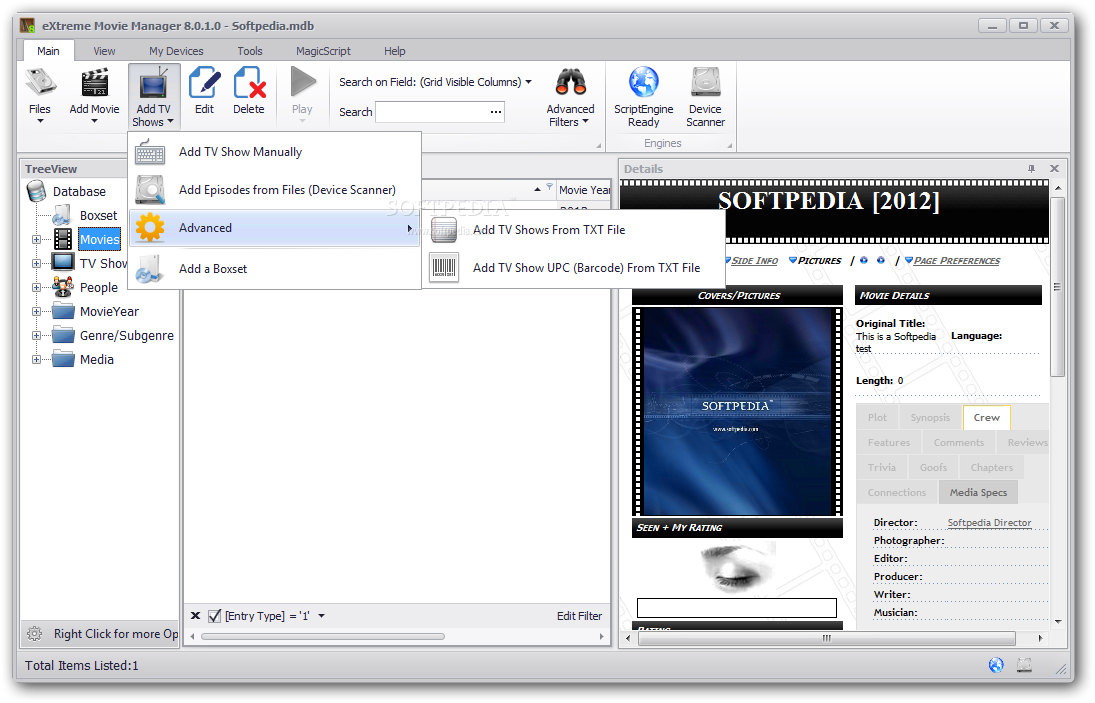Open the Help ribbon tab
Image resolution: width=1095 pixels, height=703 pixels.
[x=395, y=51]
